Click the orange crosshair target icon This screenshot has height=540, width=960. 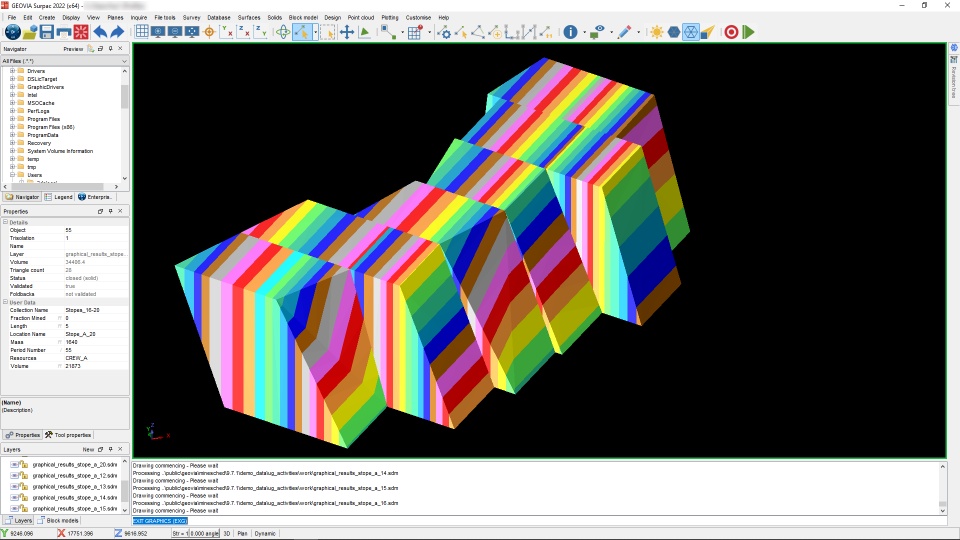tap(209, 32)
